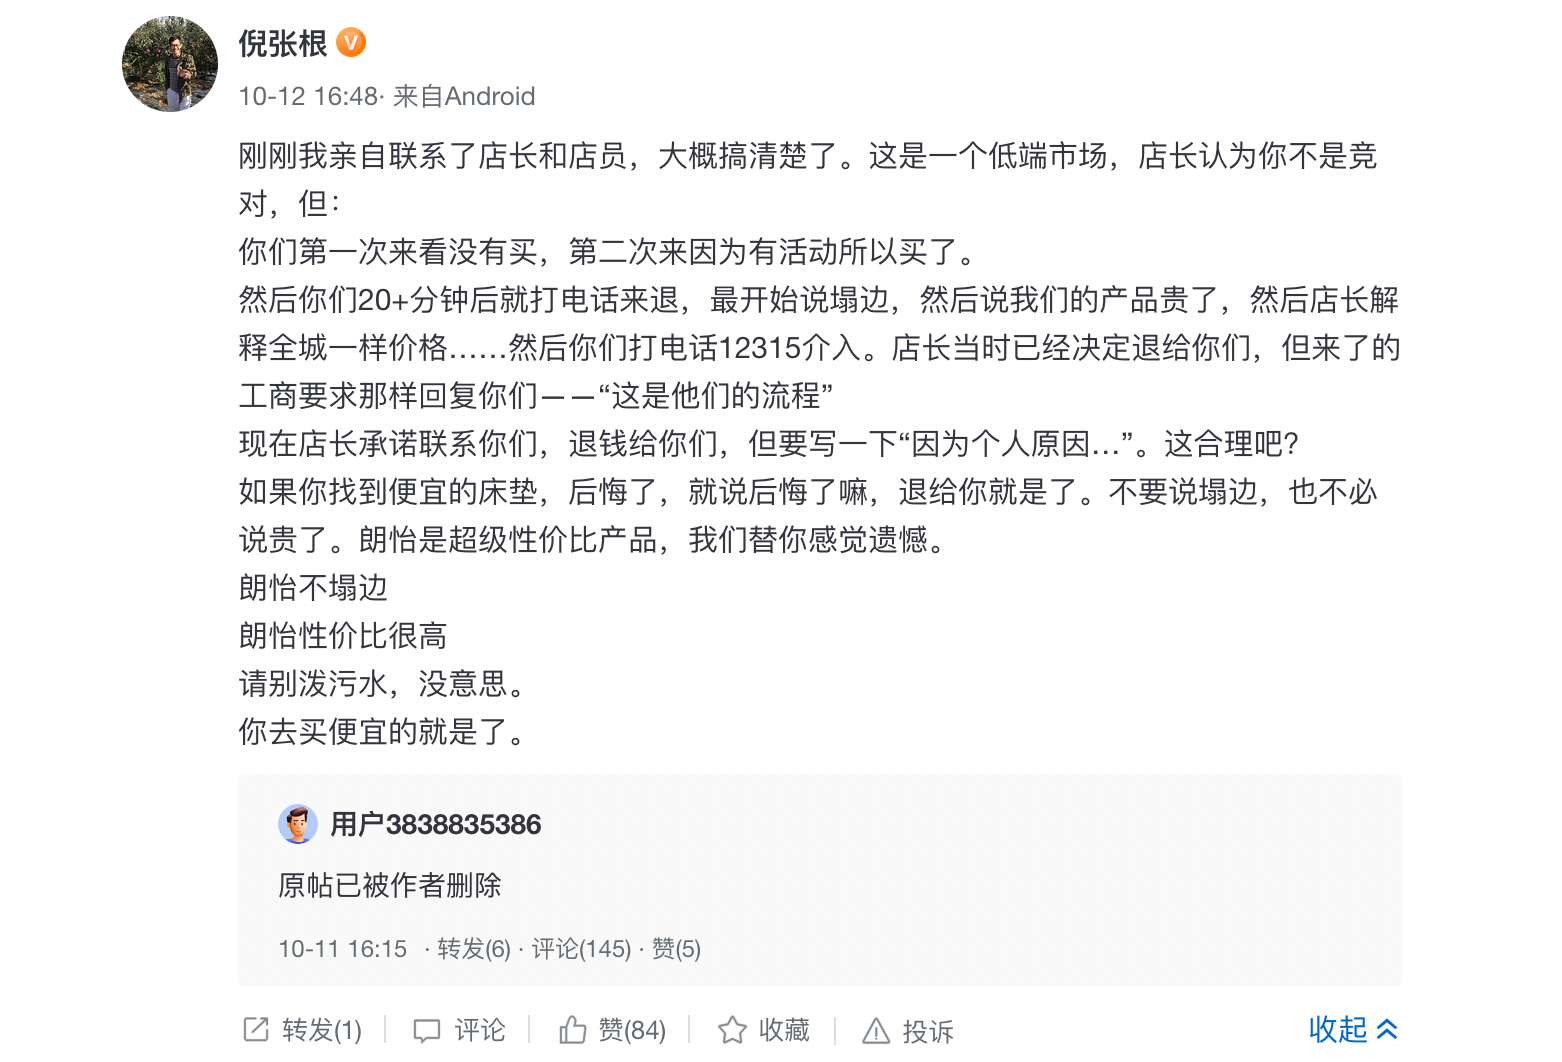Open the 倪张根 username link
The height and width of the screenshot is (1062, 1562).
(x=283, y=44)
